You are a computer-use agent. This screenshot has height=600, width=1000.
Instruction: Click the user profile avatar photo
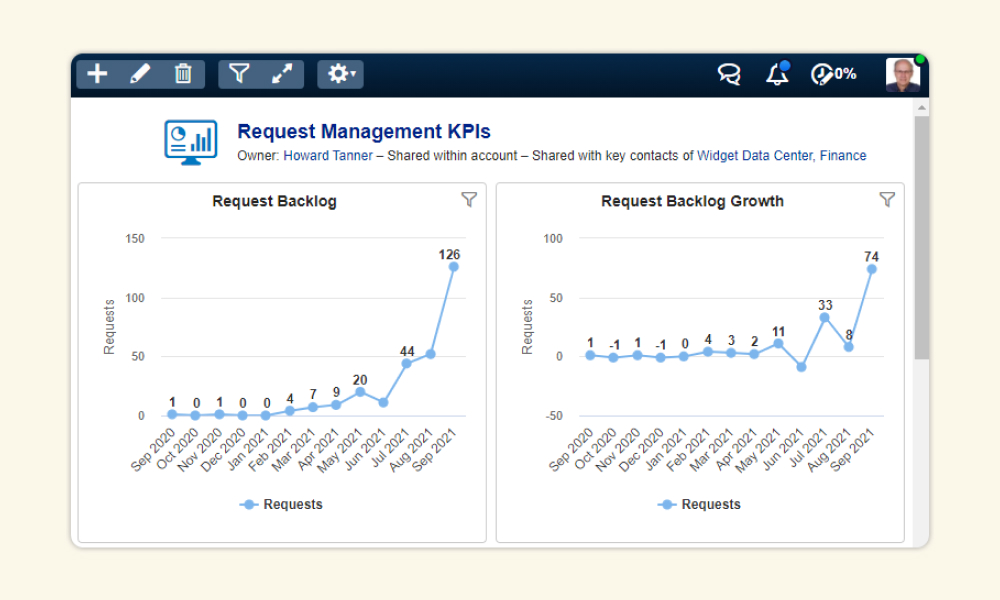[x=902, y=75]
